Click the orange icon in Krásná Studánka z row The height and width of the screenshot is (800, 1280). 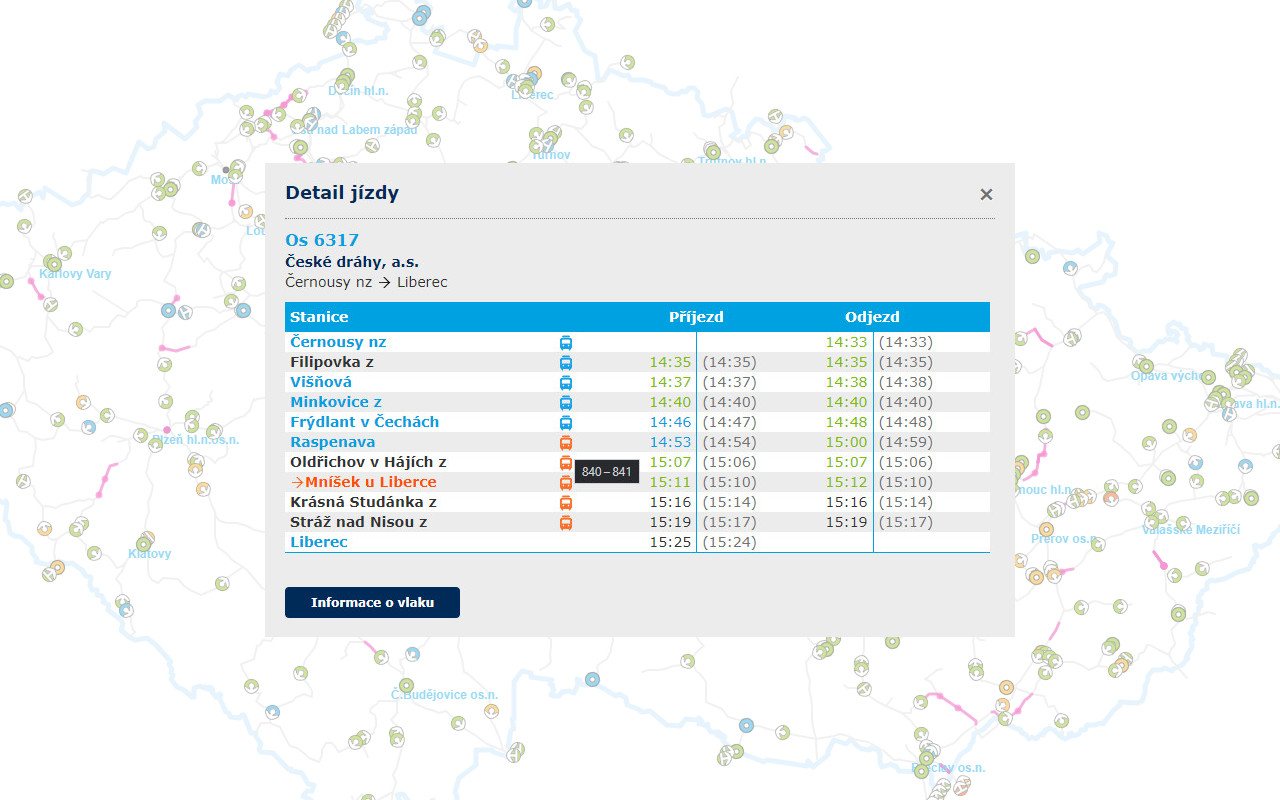click(565, 503)
